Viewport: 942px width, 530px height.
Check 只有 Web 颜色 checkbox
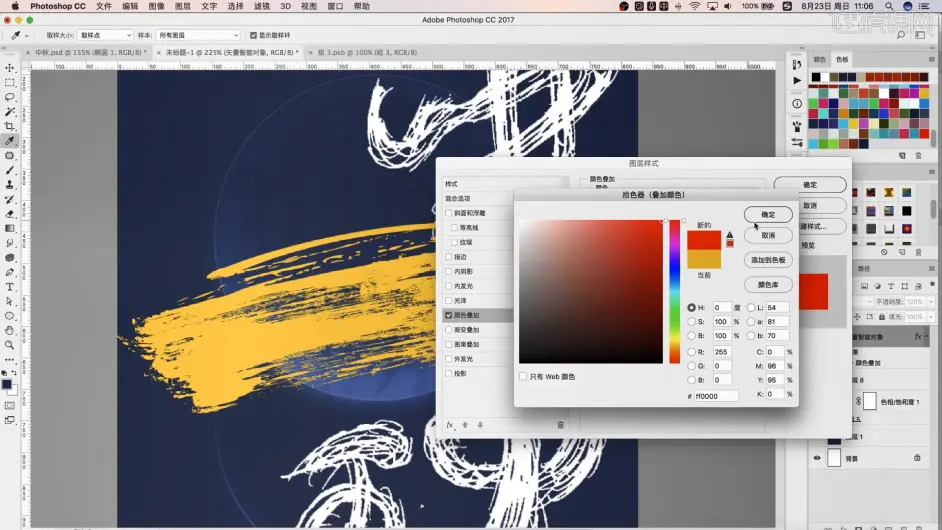click(x=523, y=376)
